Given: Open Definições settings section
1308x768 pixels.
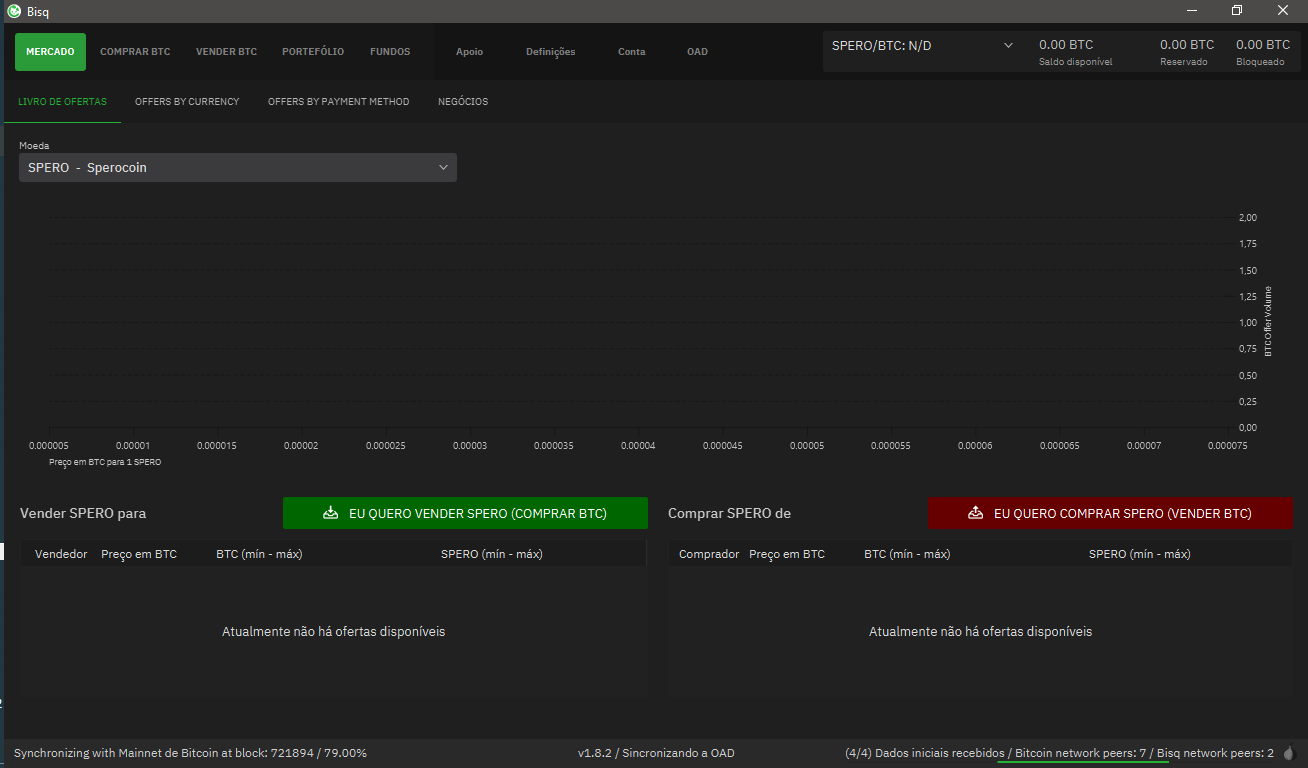Looking at the screenshot, I should pos(551,52).
